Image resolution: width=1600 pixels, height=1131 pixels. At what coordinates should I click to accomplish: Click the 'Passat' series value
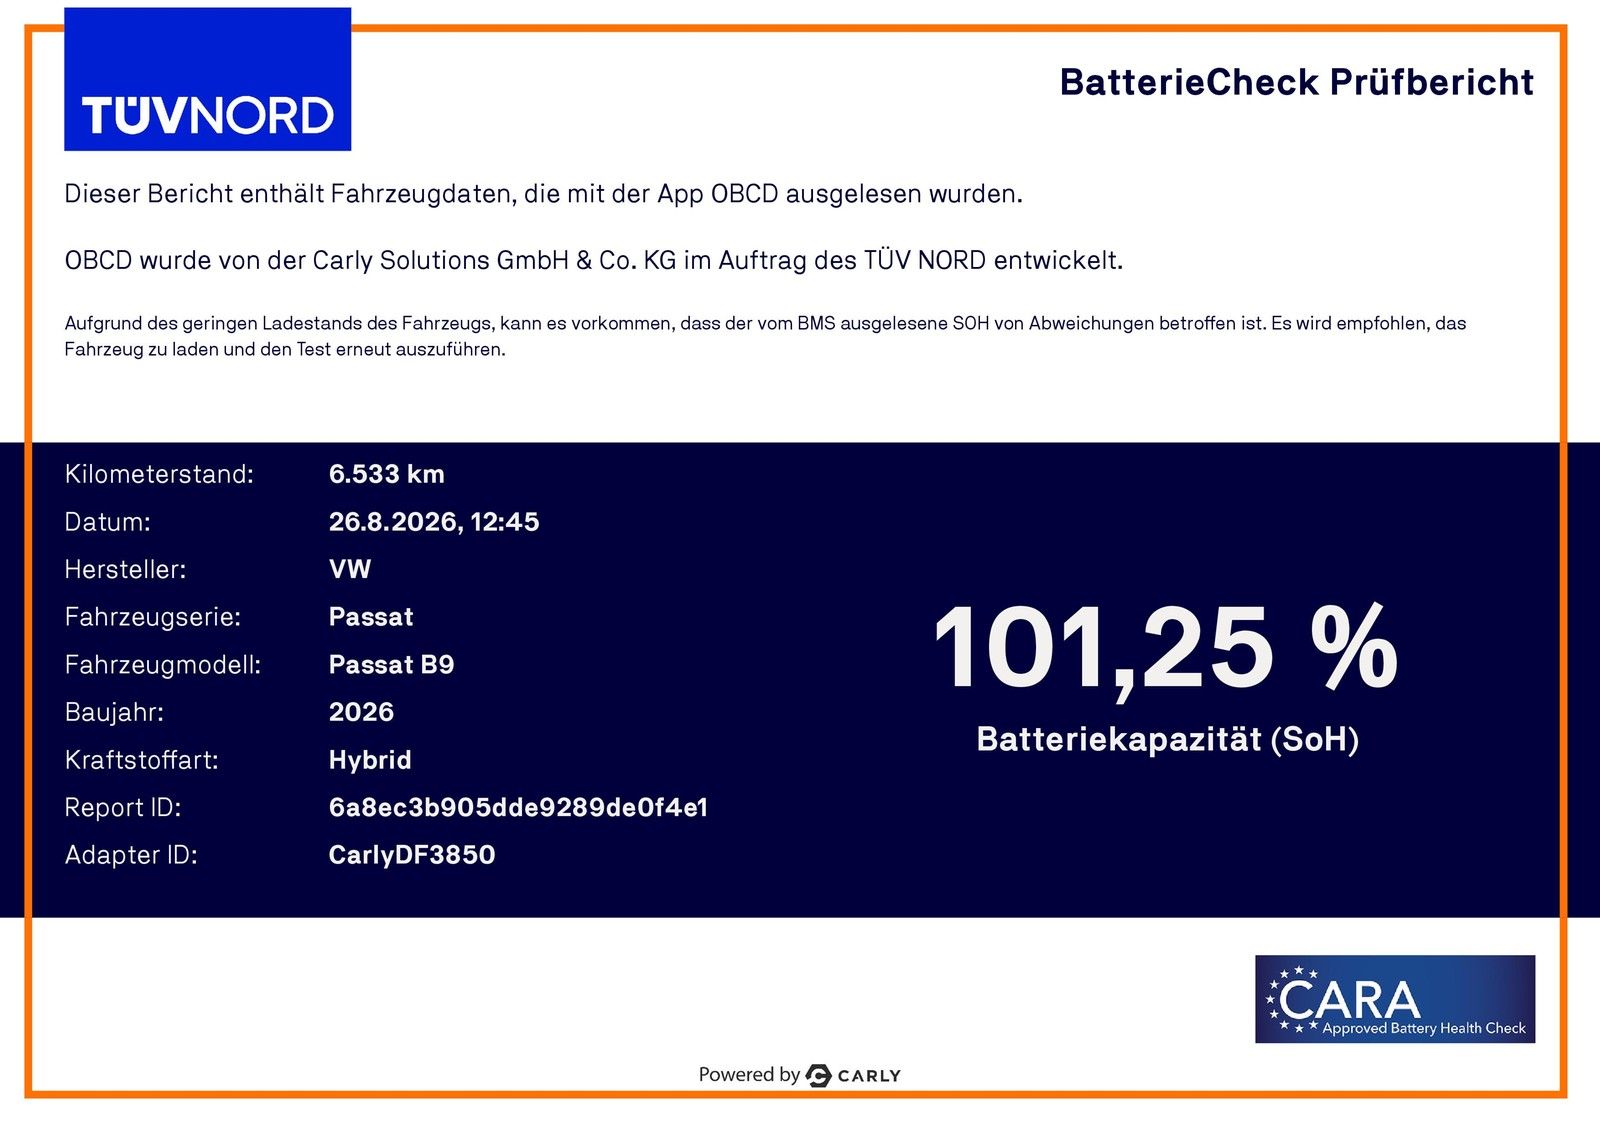[371, 617]
